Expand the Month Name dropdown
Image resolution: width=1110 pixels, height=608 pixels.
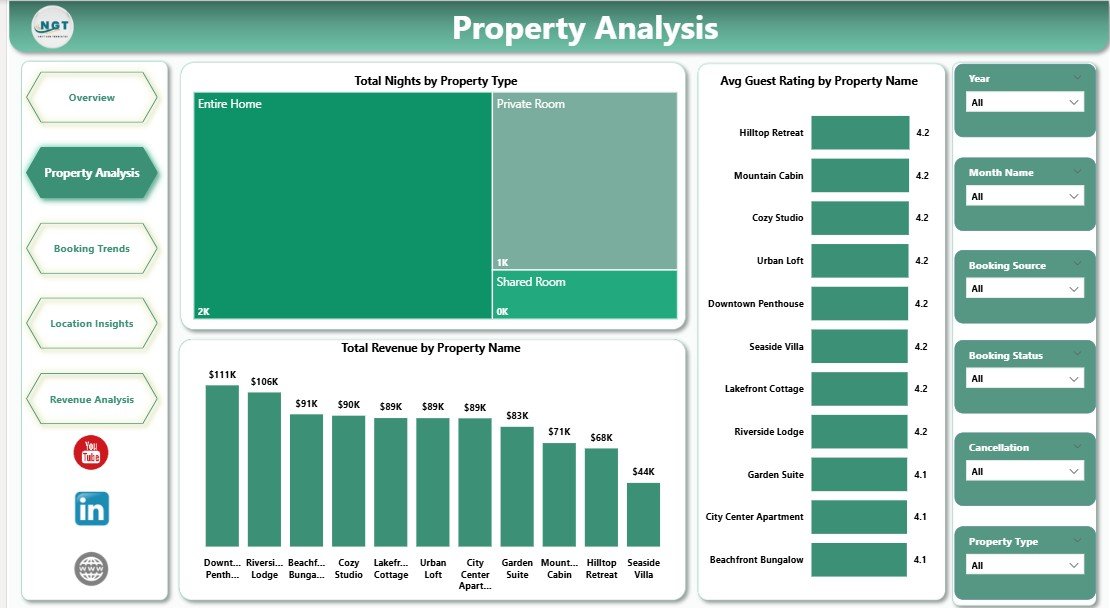pos(1025,196)
